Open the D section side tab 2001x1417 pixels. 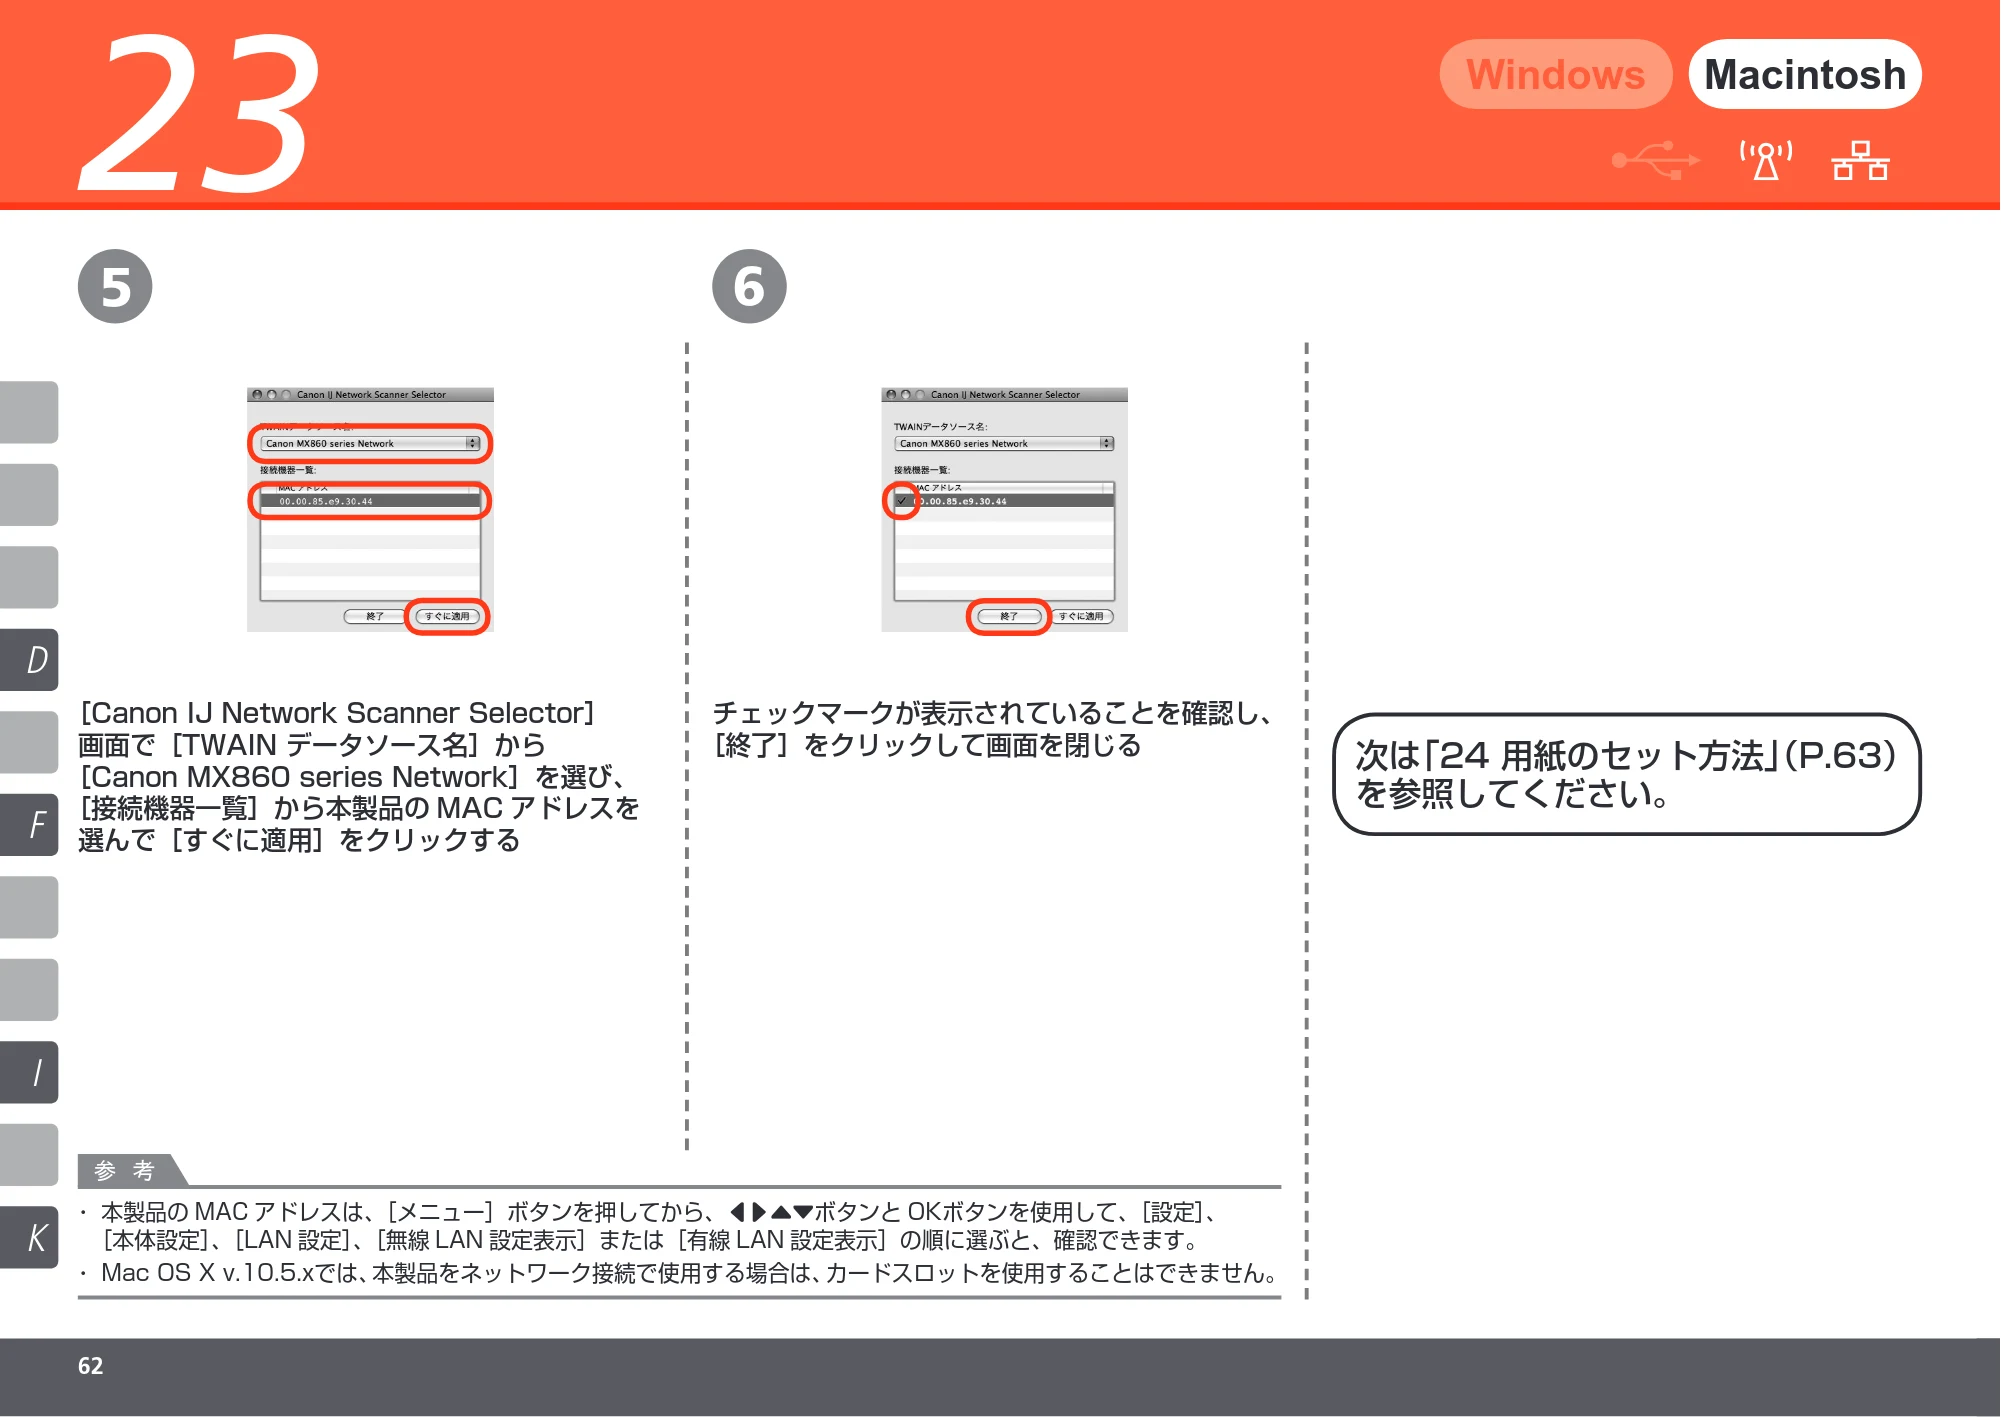(x=30, y=660)
